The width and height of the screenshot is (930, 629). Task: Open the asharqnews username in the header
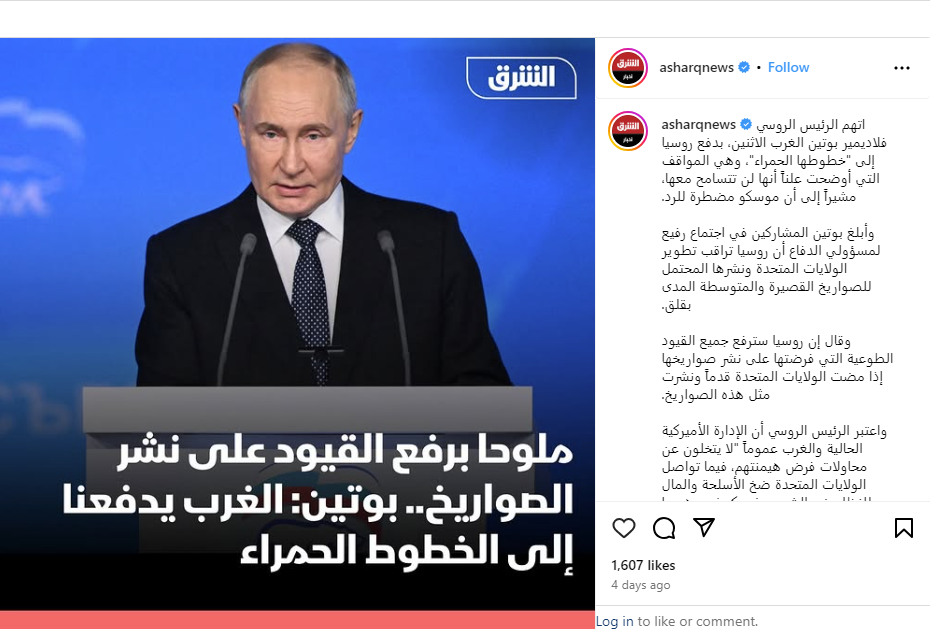pos(696,68)
